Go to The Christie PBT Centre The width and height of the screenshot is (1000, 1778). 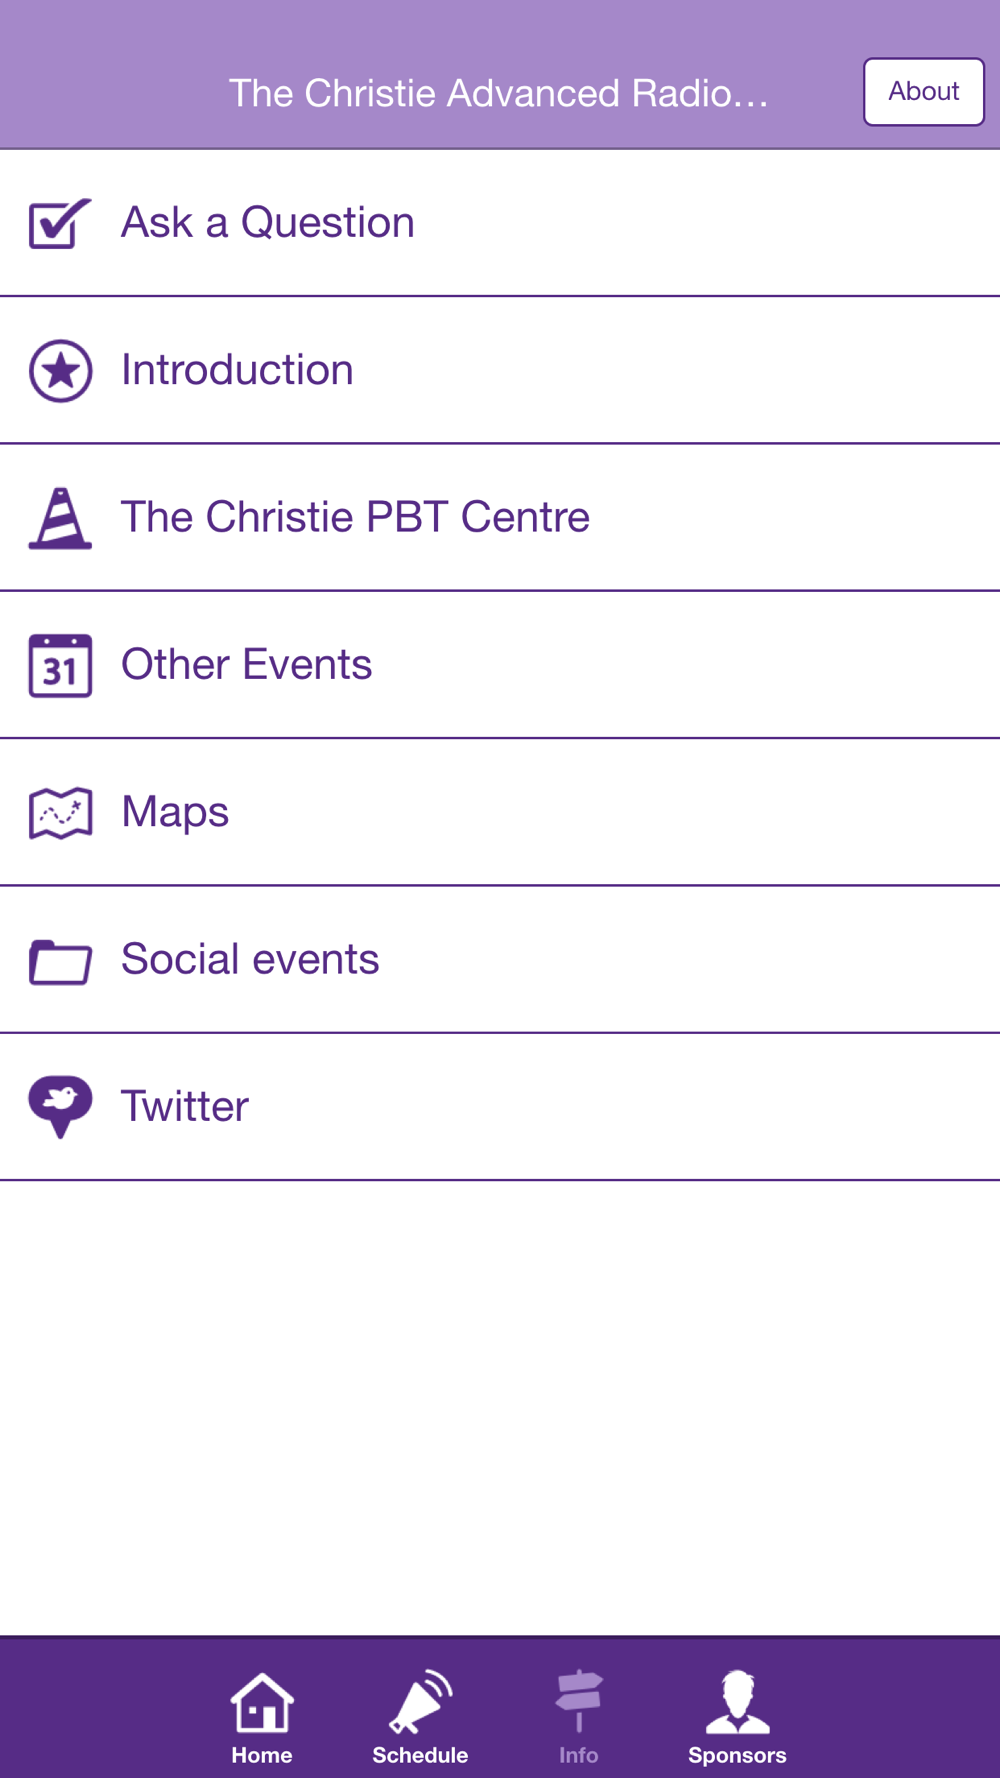[x=500, y=518]
